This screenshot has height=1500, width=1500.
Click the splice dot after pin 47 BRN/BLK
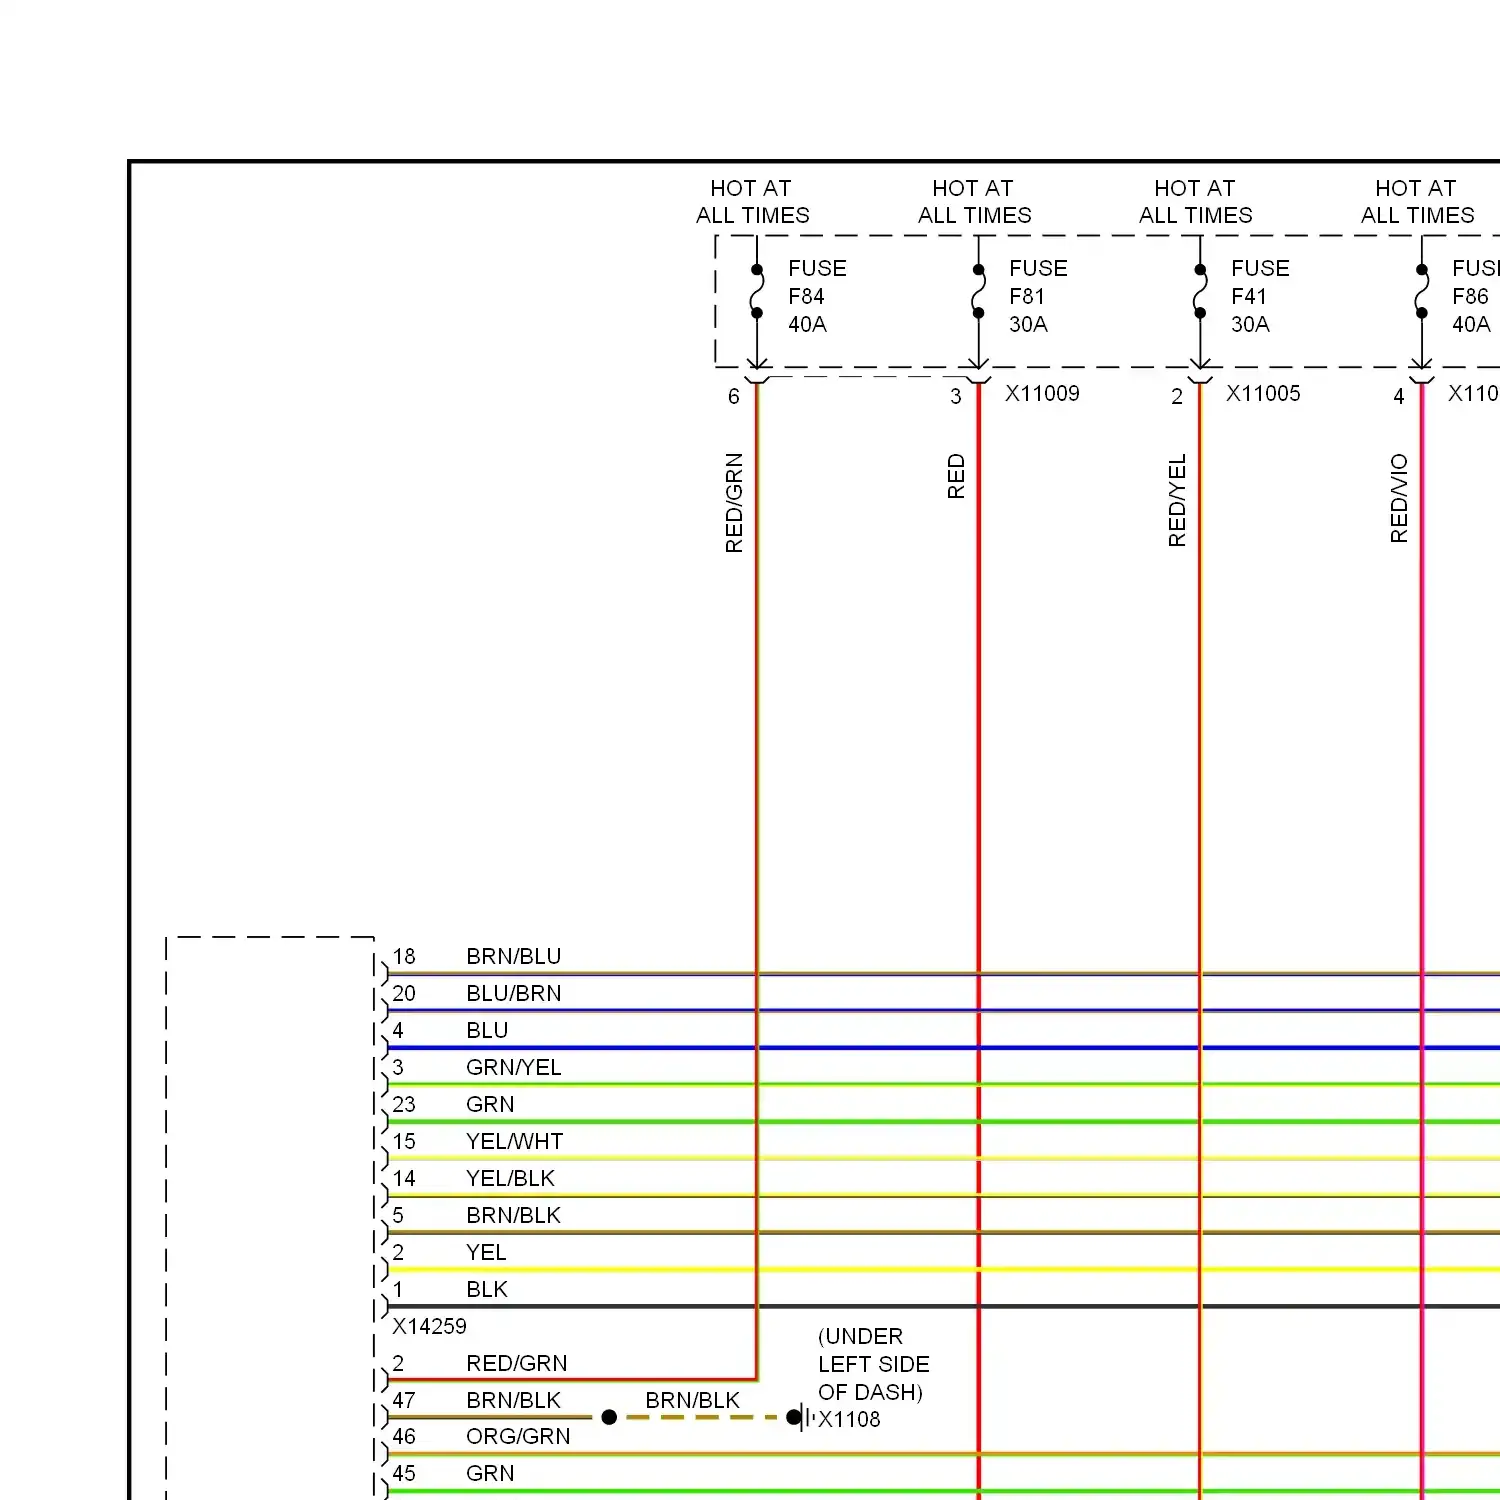point(609,1417)
